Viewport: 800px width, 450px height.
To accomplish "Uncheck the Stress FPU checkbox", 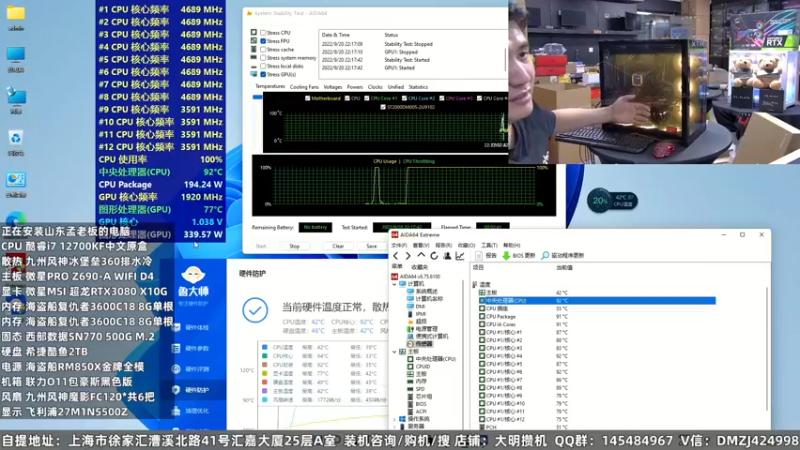I will [x=263, y=41].
